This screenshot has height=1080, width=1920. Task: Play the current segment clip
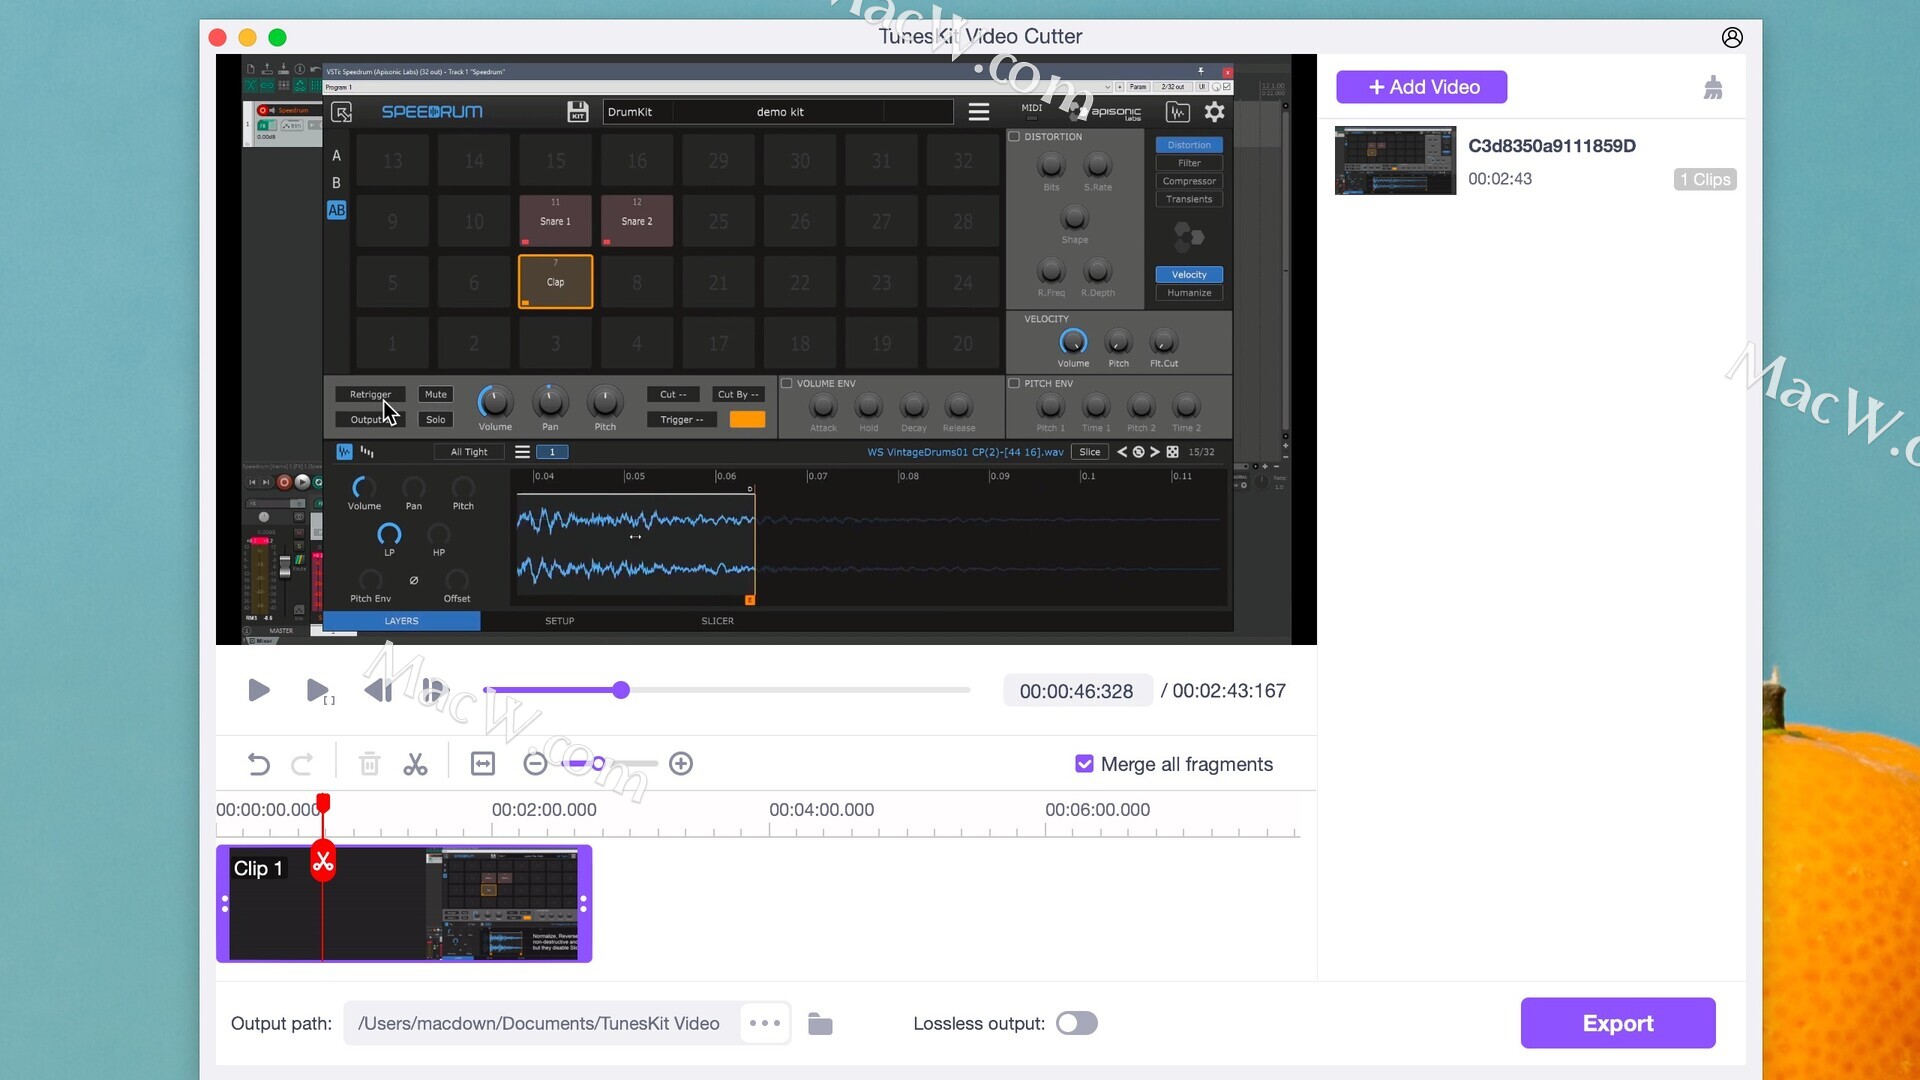320,691
